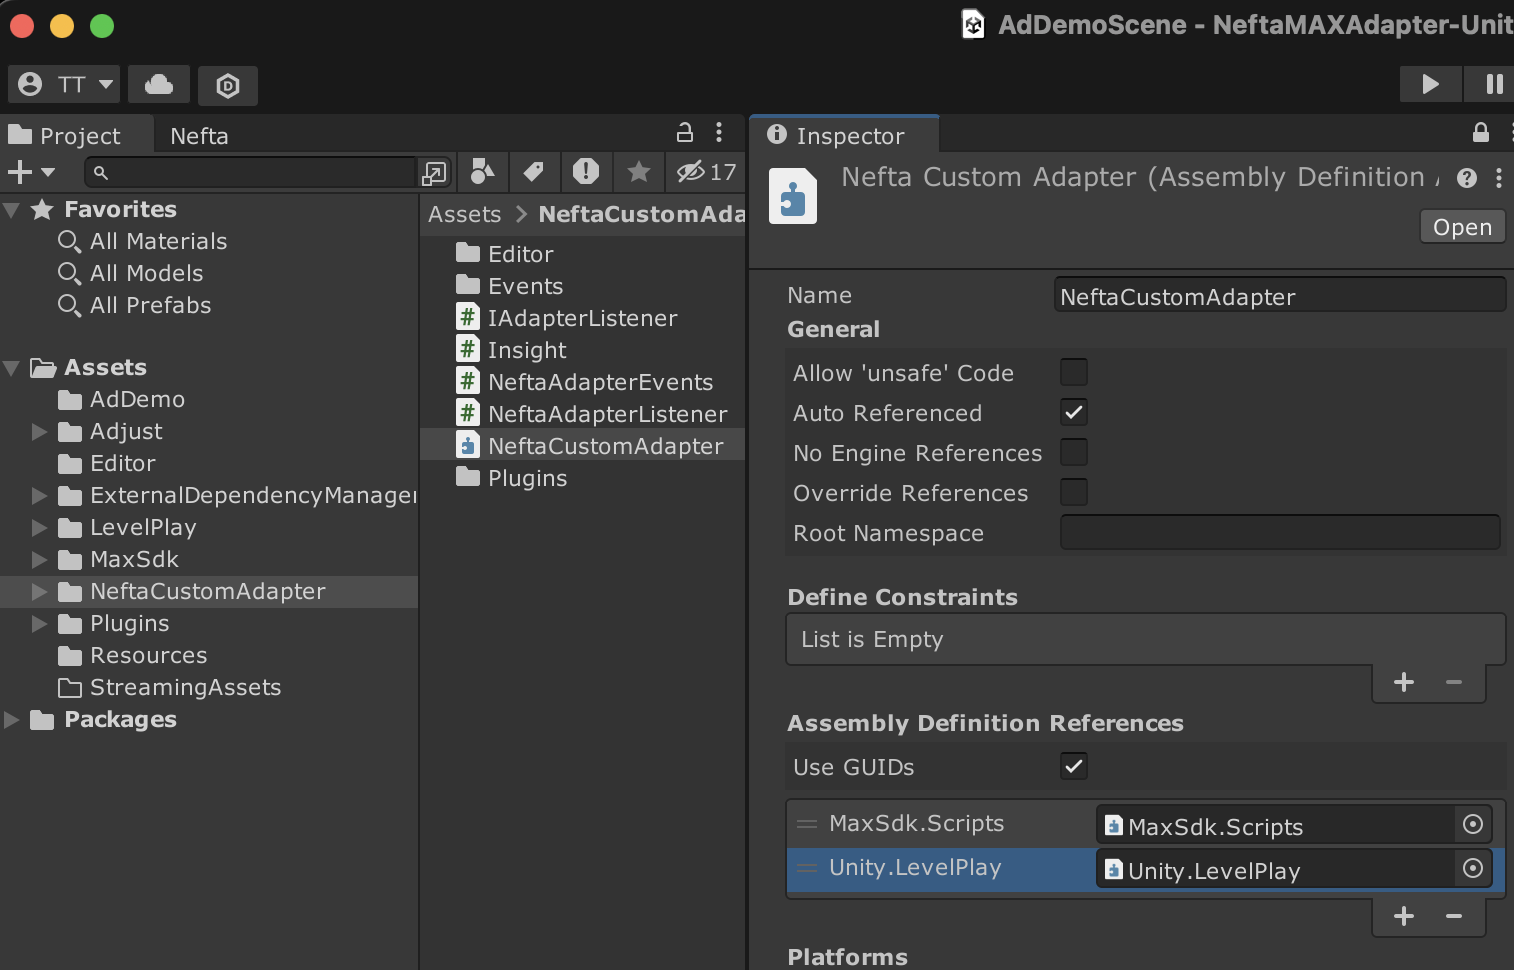Viewport: 1514px width, 970px height.
Task: Toggle the Project panel lock
Action: point(685,132)
